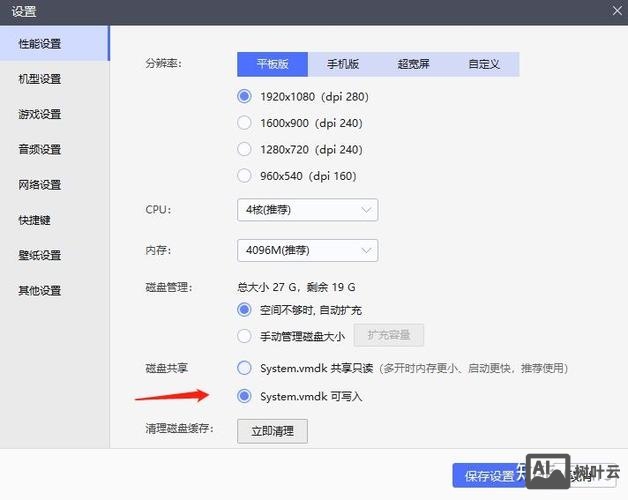Select the 960x540 (dpi 160) radio button
This screenshot has height=500, width=628.
coord(244,175)
